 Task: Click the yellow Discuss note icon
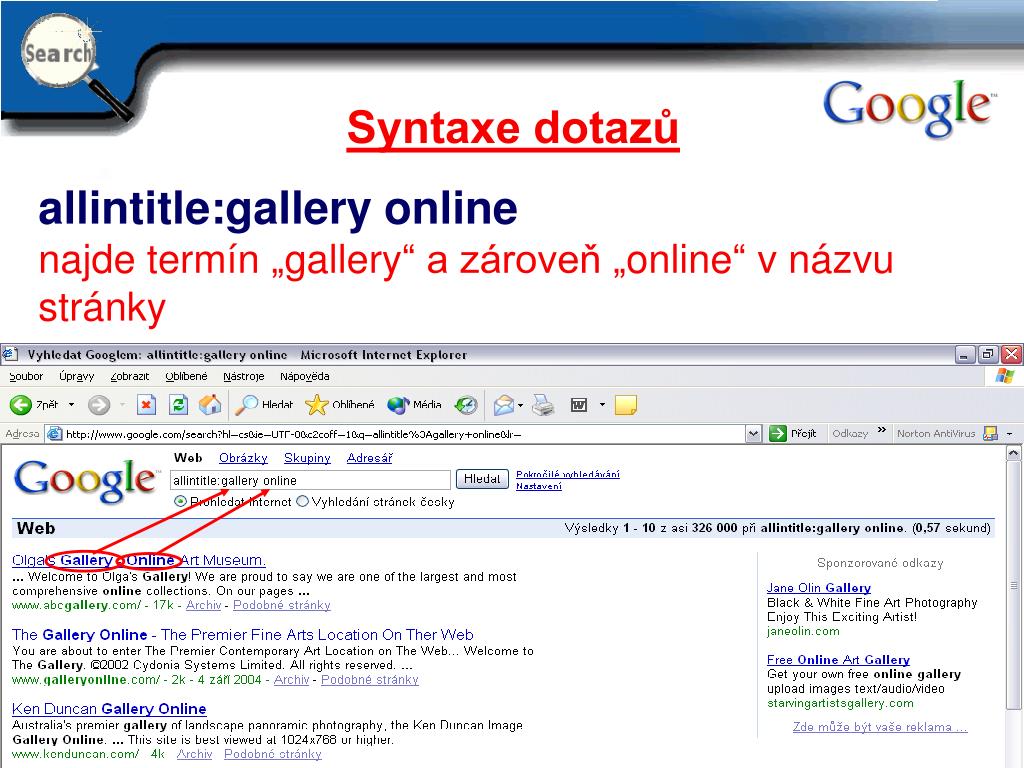626,405
